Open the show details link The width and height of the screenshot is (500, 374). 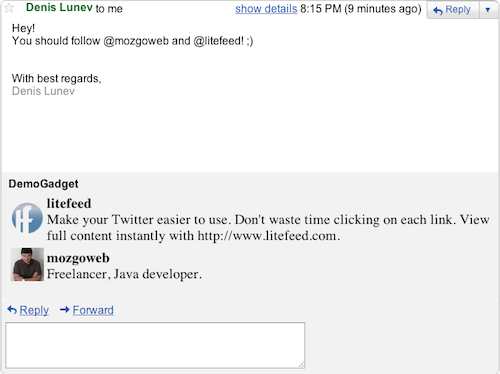pos(266,9)
